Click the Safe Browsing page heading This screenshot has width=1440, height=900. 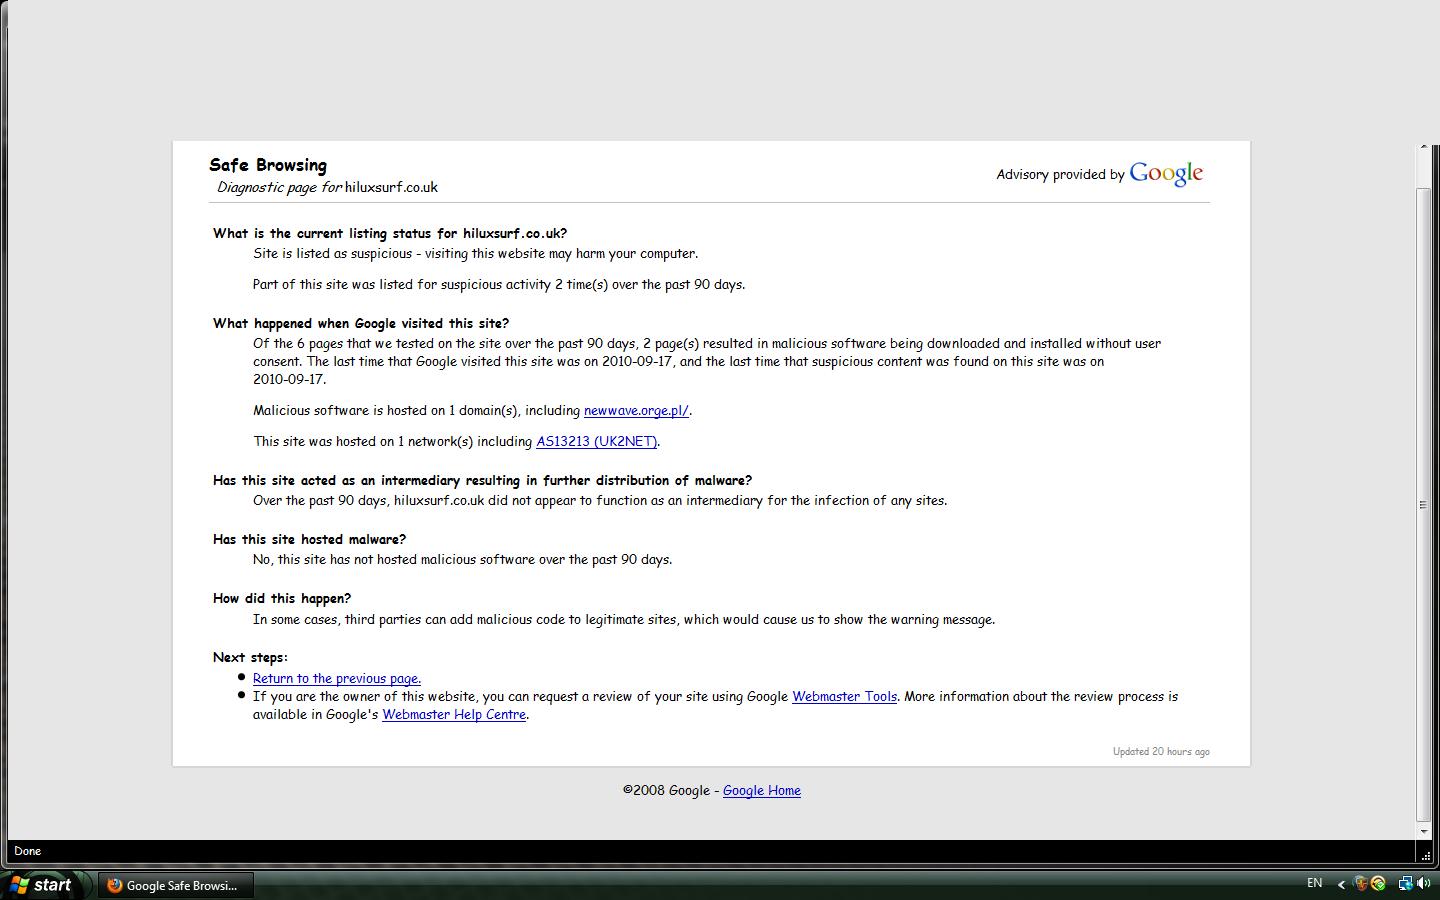click(268, 166)
